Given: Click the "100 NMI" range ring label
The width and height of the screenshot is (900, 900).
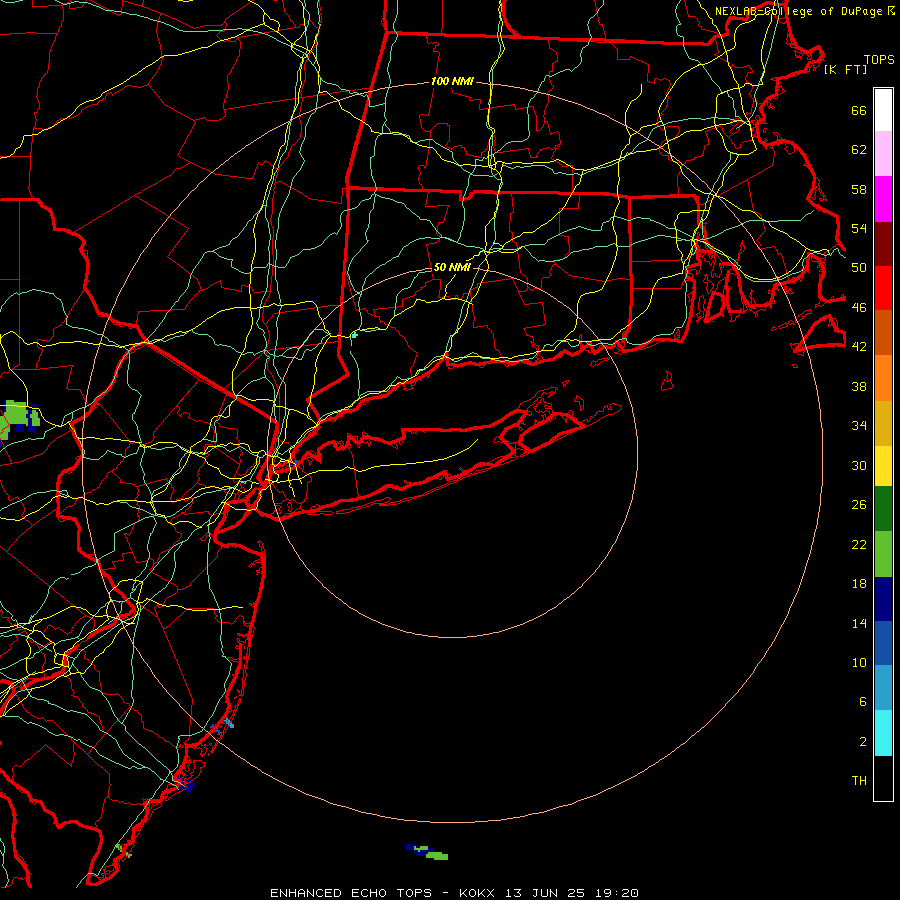Looking at the screenshot, I should coord(452,82).
